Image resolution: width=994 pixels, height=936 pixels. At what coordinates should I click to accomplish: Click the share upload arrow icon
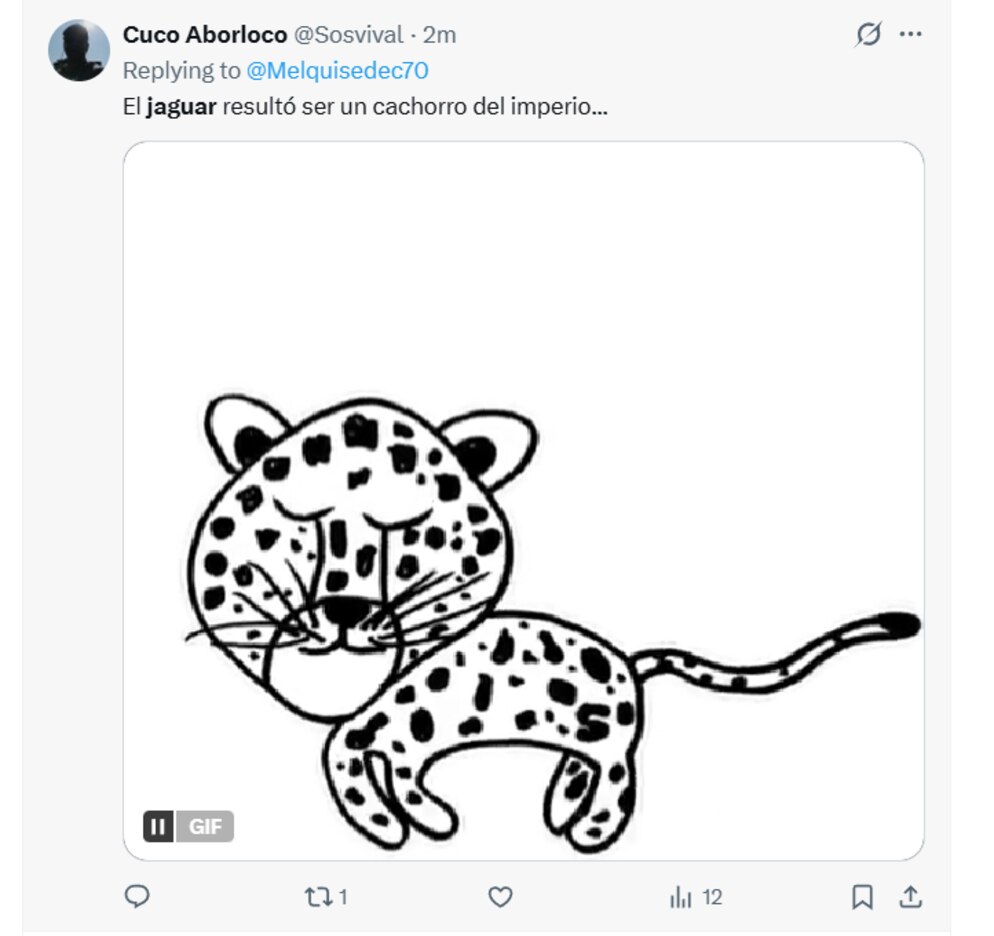pyautogui.click(x=910, y=897)
